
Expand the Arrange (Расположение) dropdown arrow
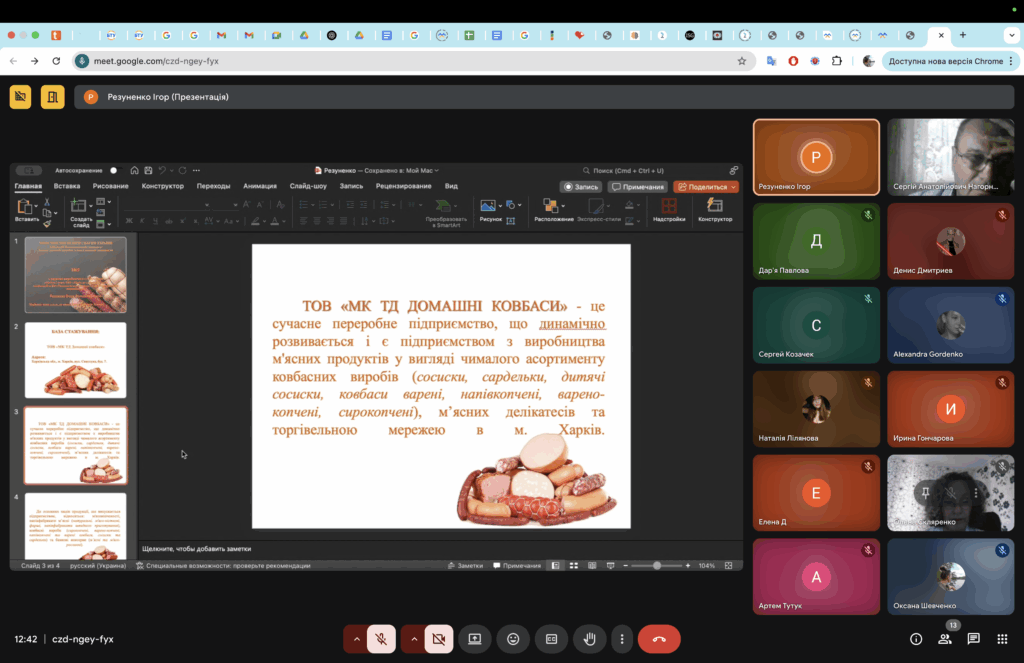563,206
